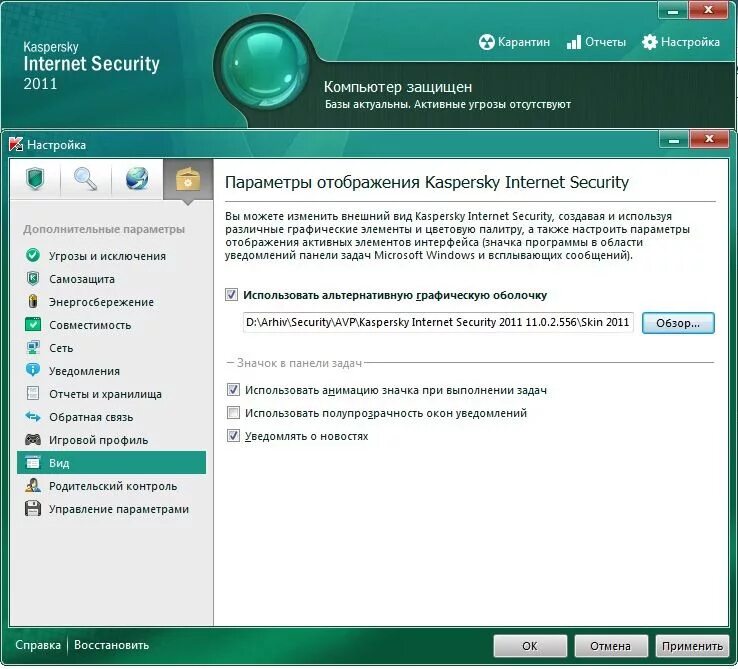Minimize the main Kaspersky window
The width and height of the screenshot is (738, 669).
pyautogui.click(x=673, y=10)
